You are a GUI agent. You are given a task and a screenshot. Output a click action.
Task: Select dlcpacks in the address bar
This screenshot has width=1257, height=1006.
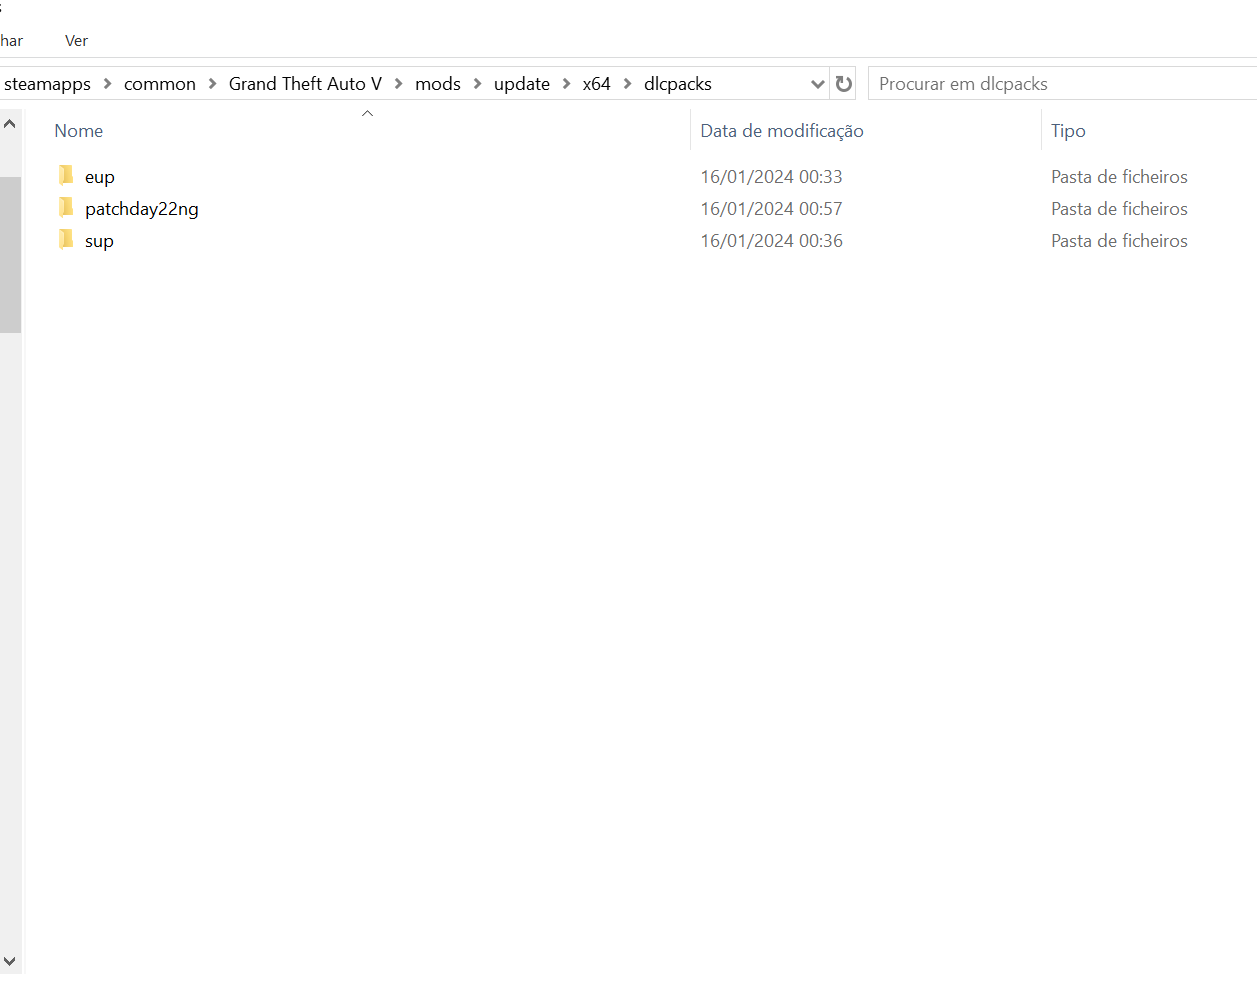(x=678, y=84)
